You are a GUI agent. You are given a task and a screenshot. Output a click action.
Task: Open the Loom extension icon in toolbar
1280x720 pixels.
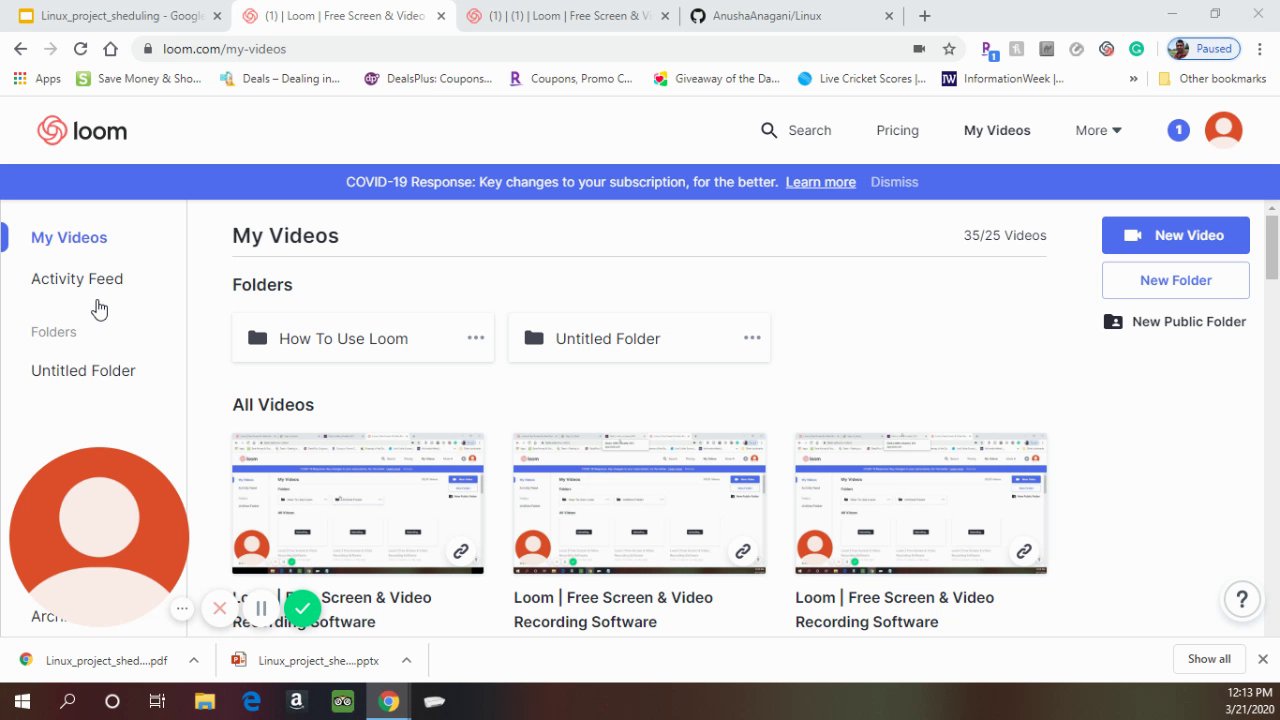(1106, 48)
